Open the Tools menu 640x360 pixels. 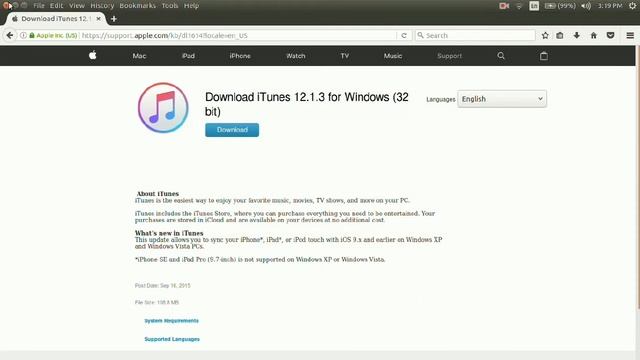point(169,6)
